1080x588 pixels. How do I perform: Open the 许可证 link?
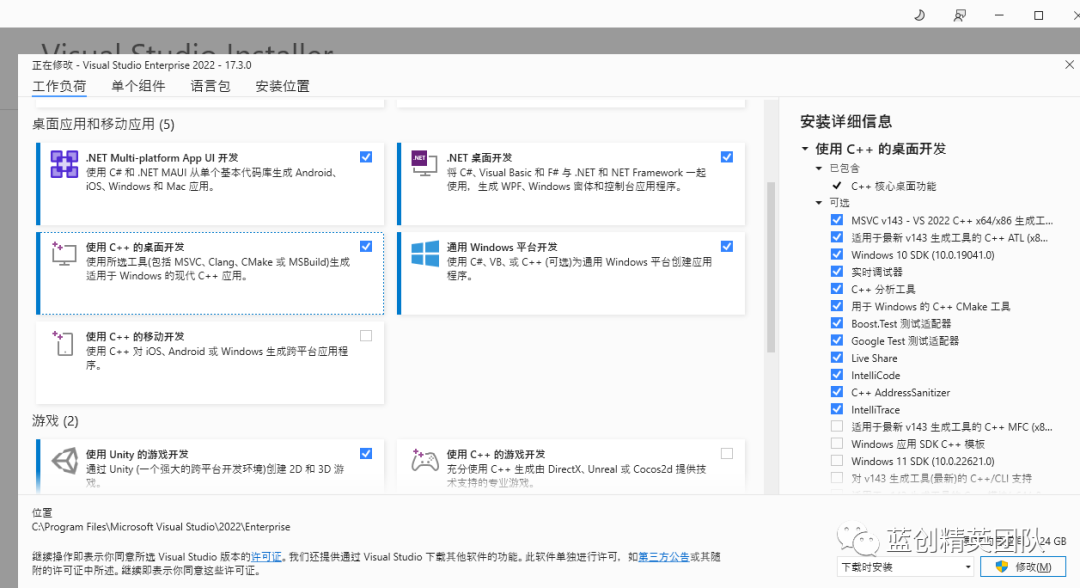[267, 556]
